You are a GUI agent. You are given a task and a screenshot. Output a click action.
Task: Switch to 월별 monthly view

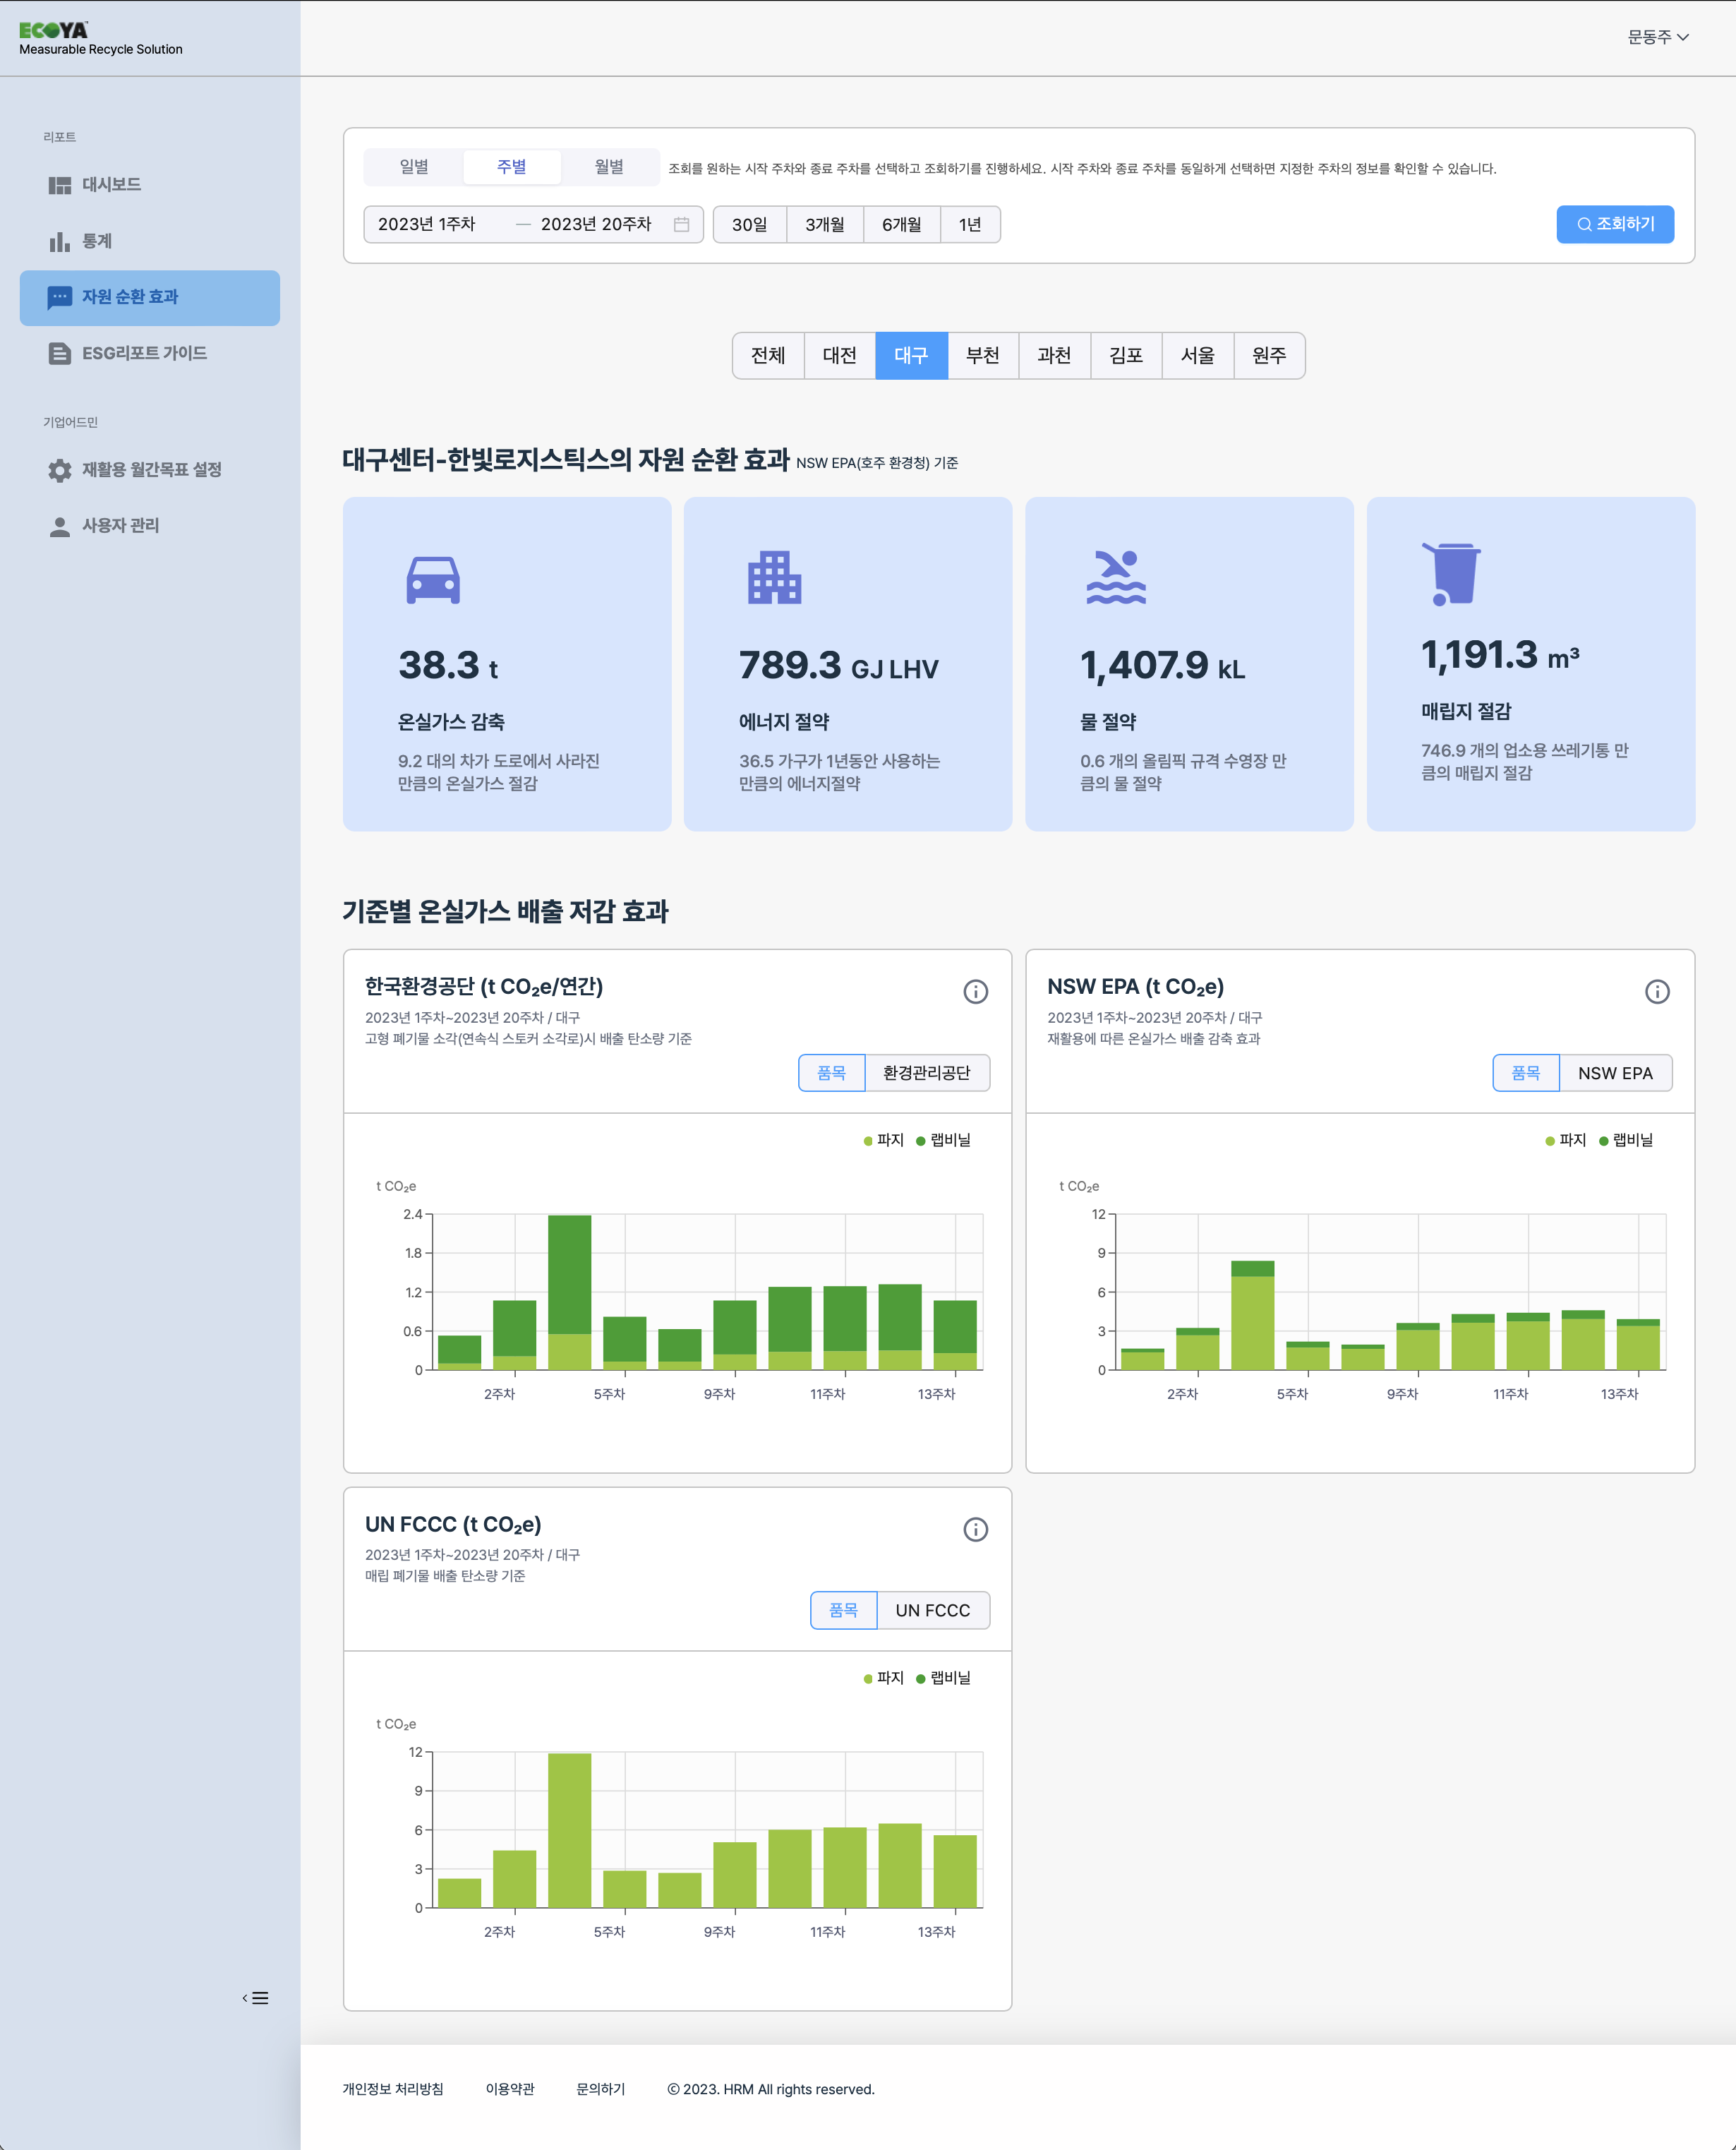609,167
